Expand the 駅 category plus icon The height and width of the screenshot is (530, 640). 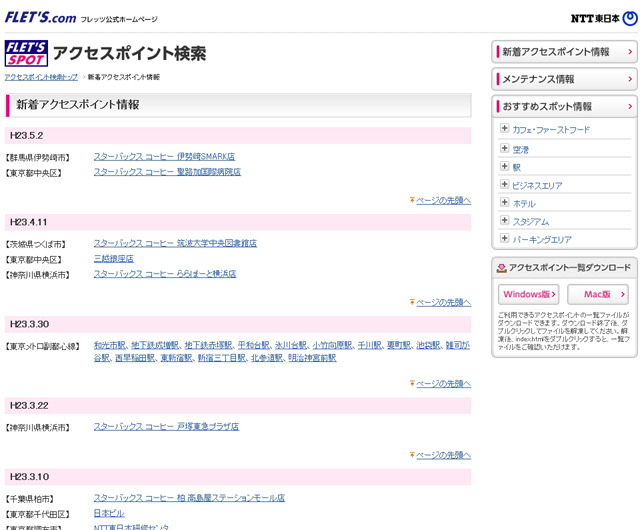504,166
